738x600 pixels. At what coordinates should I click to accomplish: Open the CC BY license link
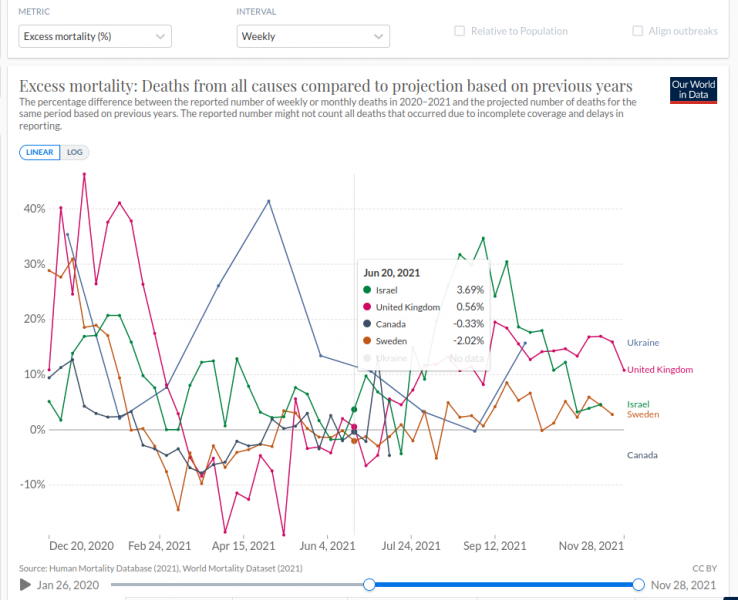704,567
